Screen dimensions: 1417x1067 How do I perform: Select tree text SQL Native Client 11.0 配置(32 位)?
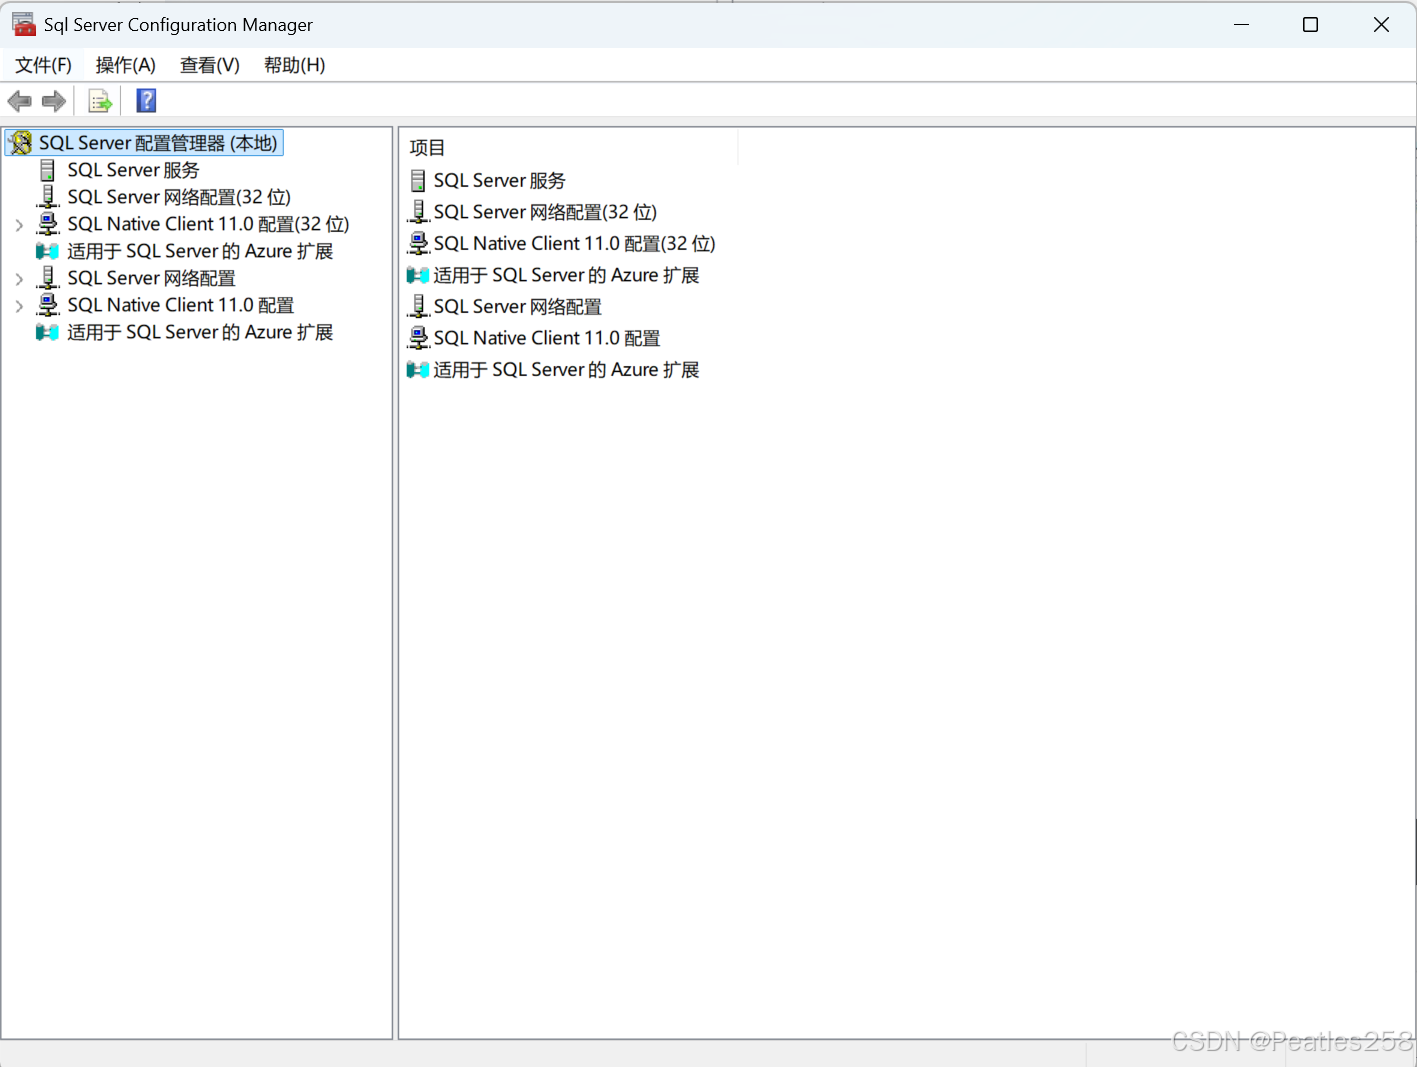coord(208,224)
